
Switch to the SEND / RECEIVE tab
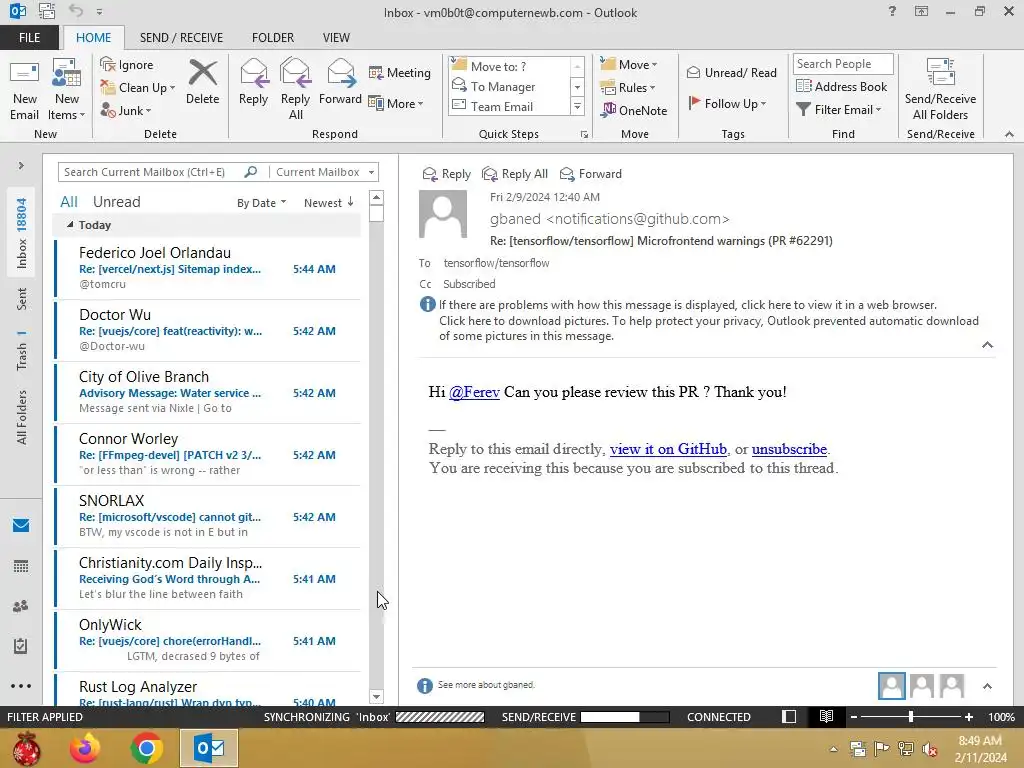182,38
